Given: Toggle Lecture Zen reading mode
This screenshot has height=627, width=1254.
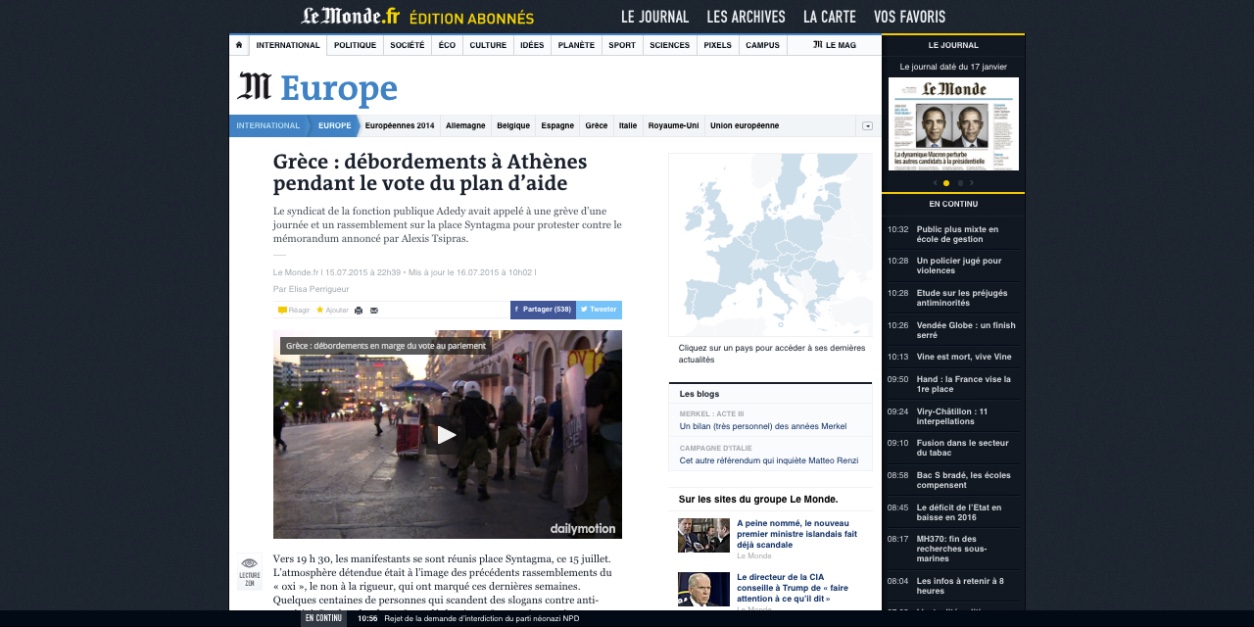Looking at the screenshot, I should pos(249,571).
